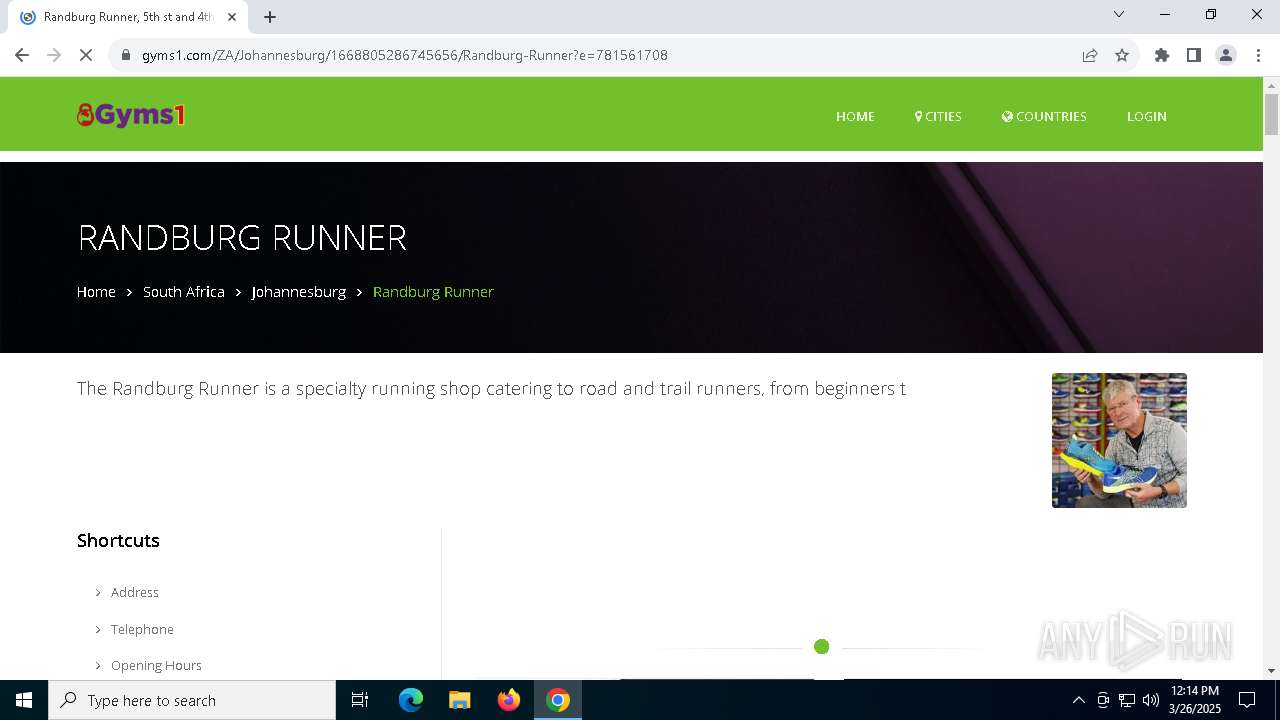Open CITIES in the site navigation

pos(938,116)
